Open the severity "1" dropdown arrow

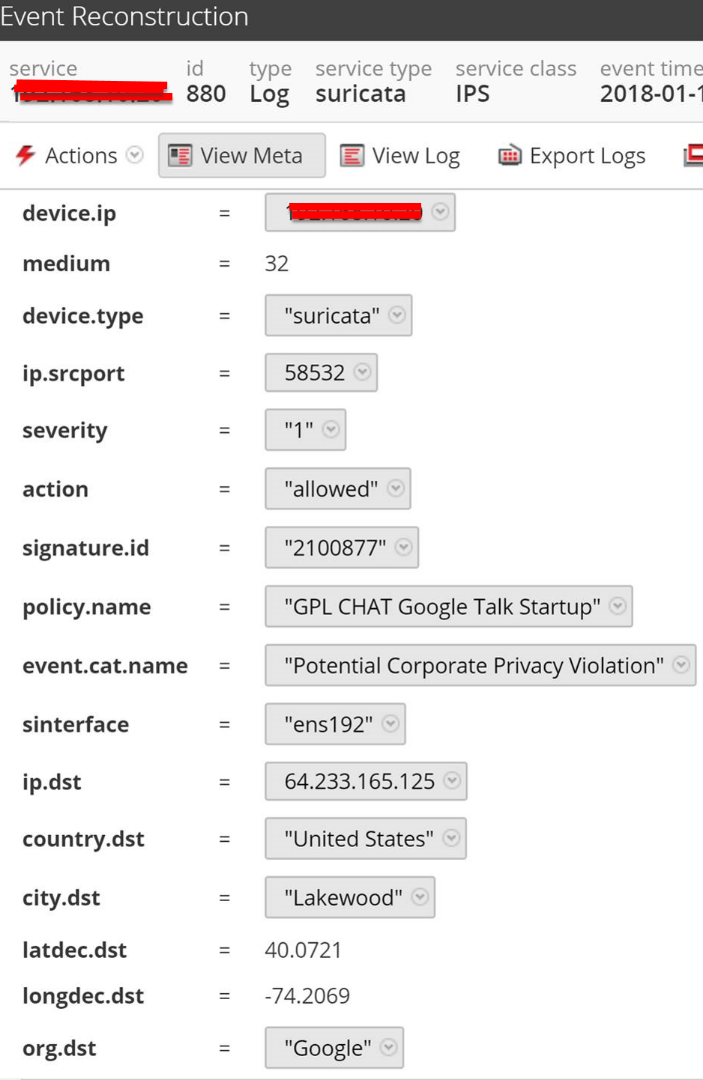click(x=330, y=431)
